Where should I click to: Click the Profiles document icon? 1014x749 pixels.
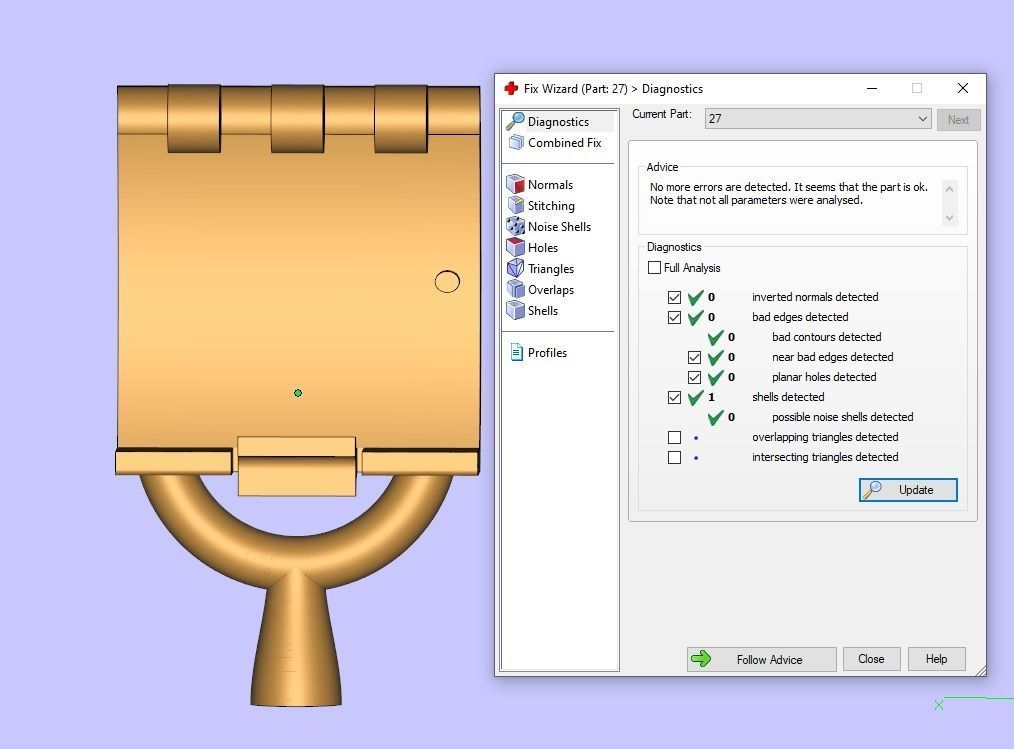coord(517,353)
